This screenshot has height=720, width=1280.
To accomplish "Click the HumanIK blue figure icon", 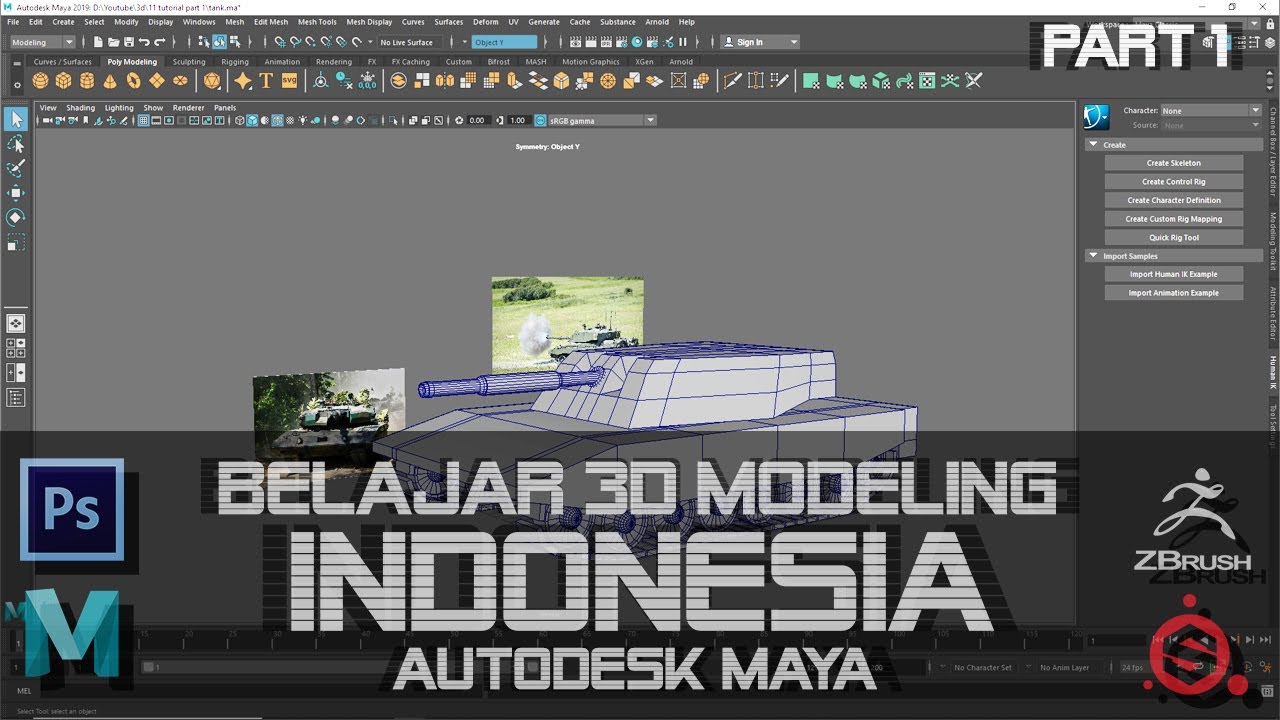I will [1097, 117].
